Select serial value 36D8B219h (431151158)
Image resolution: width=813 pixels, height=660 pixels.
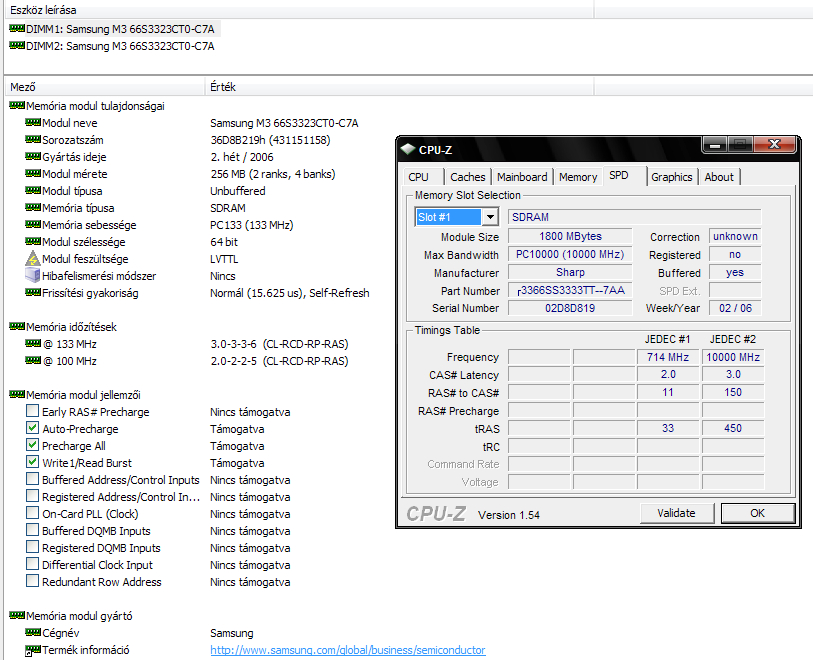pyautogui.click(x=270, y=139)
